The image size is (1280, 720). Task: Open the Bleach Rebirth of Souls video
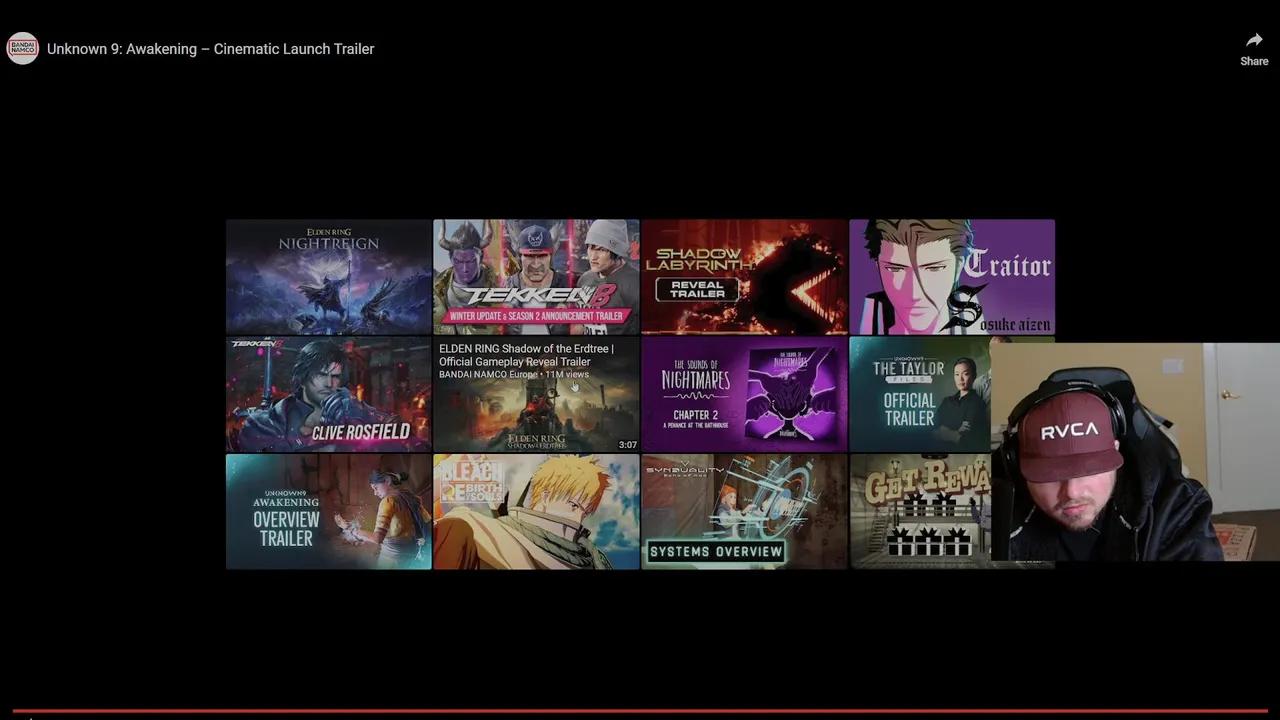(536, 512)
